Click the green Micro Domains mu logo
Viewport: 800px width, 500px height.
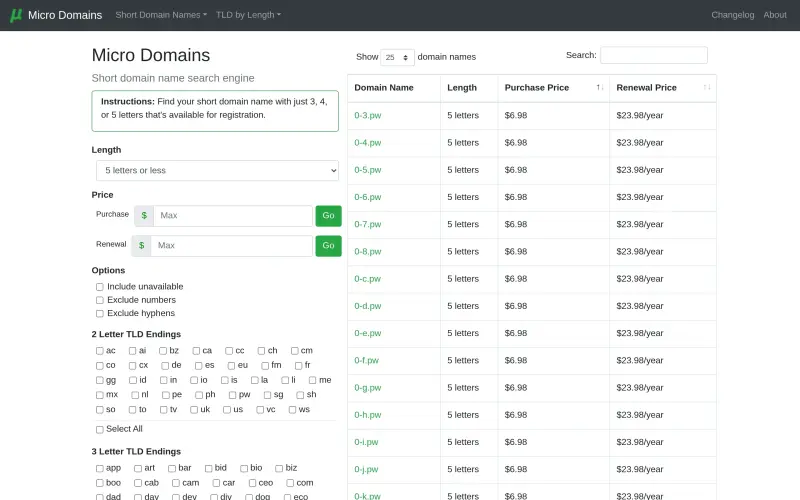click(x=16, y=15)
